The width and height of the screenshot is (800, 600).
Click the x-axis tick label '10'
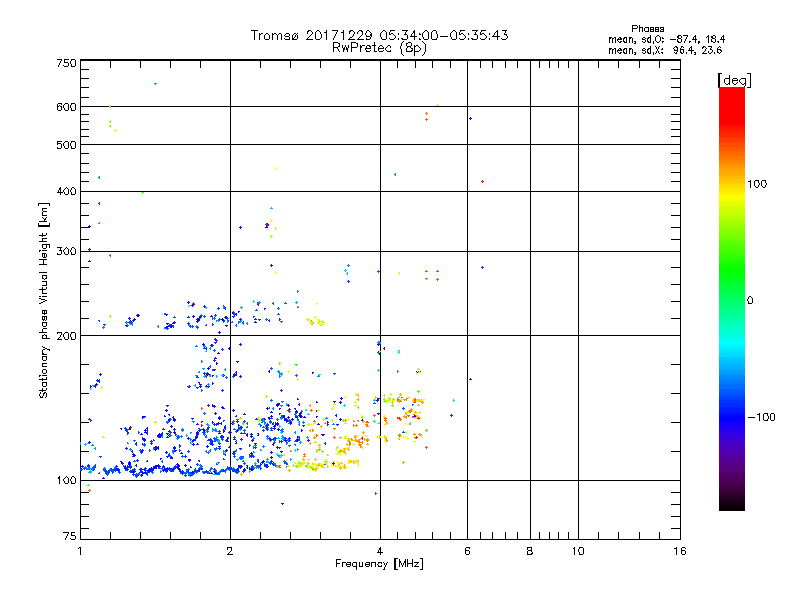(578, 551)
